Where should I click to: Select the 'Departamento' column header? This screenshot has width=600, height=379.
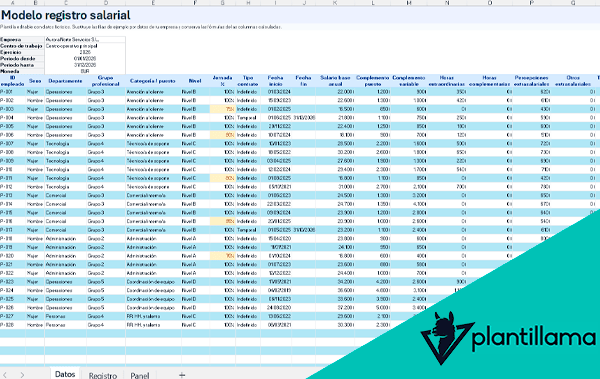(x=65, y=81)
